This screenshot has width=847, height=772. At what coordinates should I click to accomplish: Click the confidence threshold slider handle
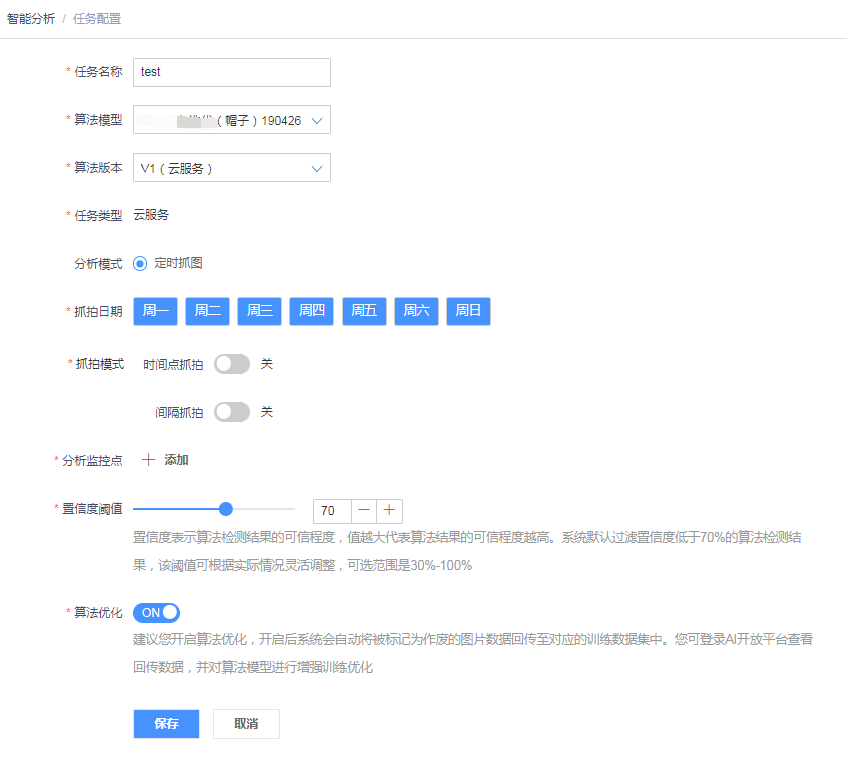click(226, 509)
